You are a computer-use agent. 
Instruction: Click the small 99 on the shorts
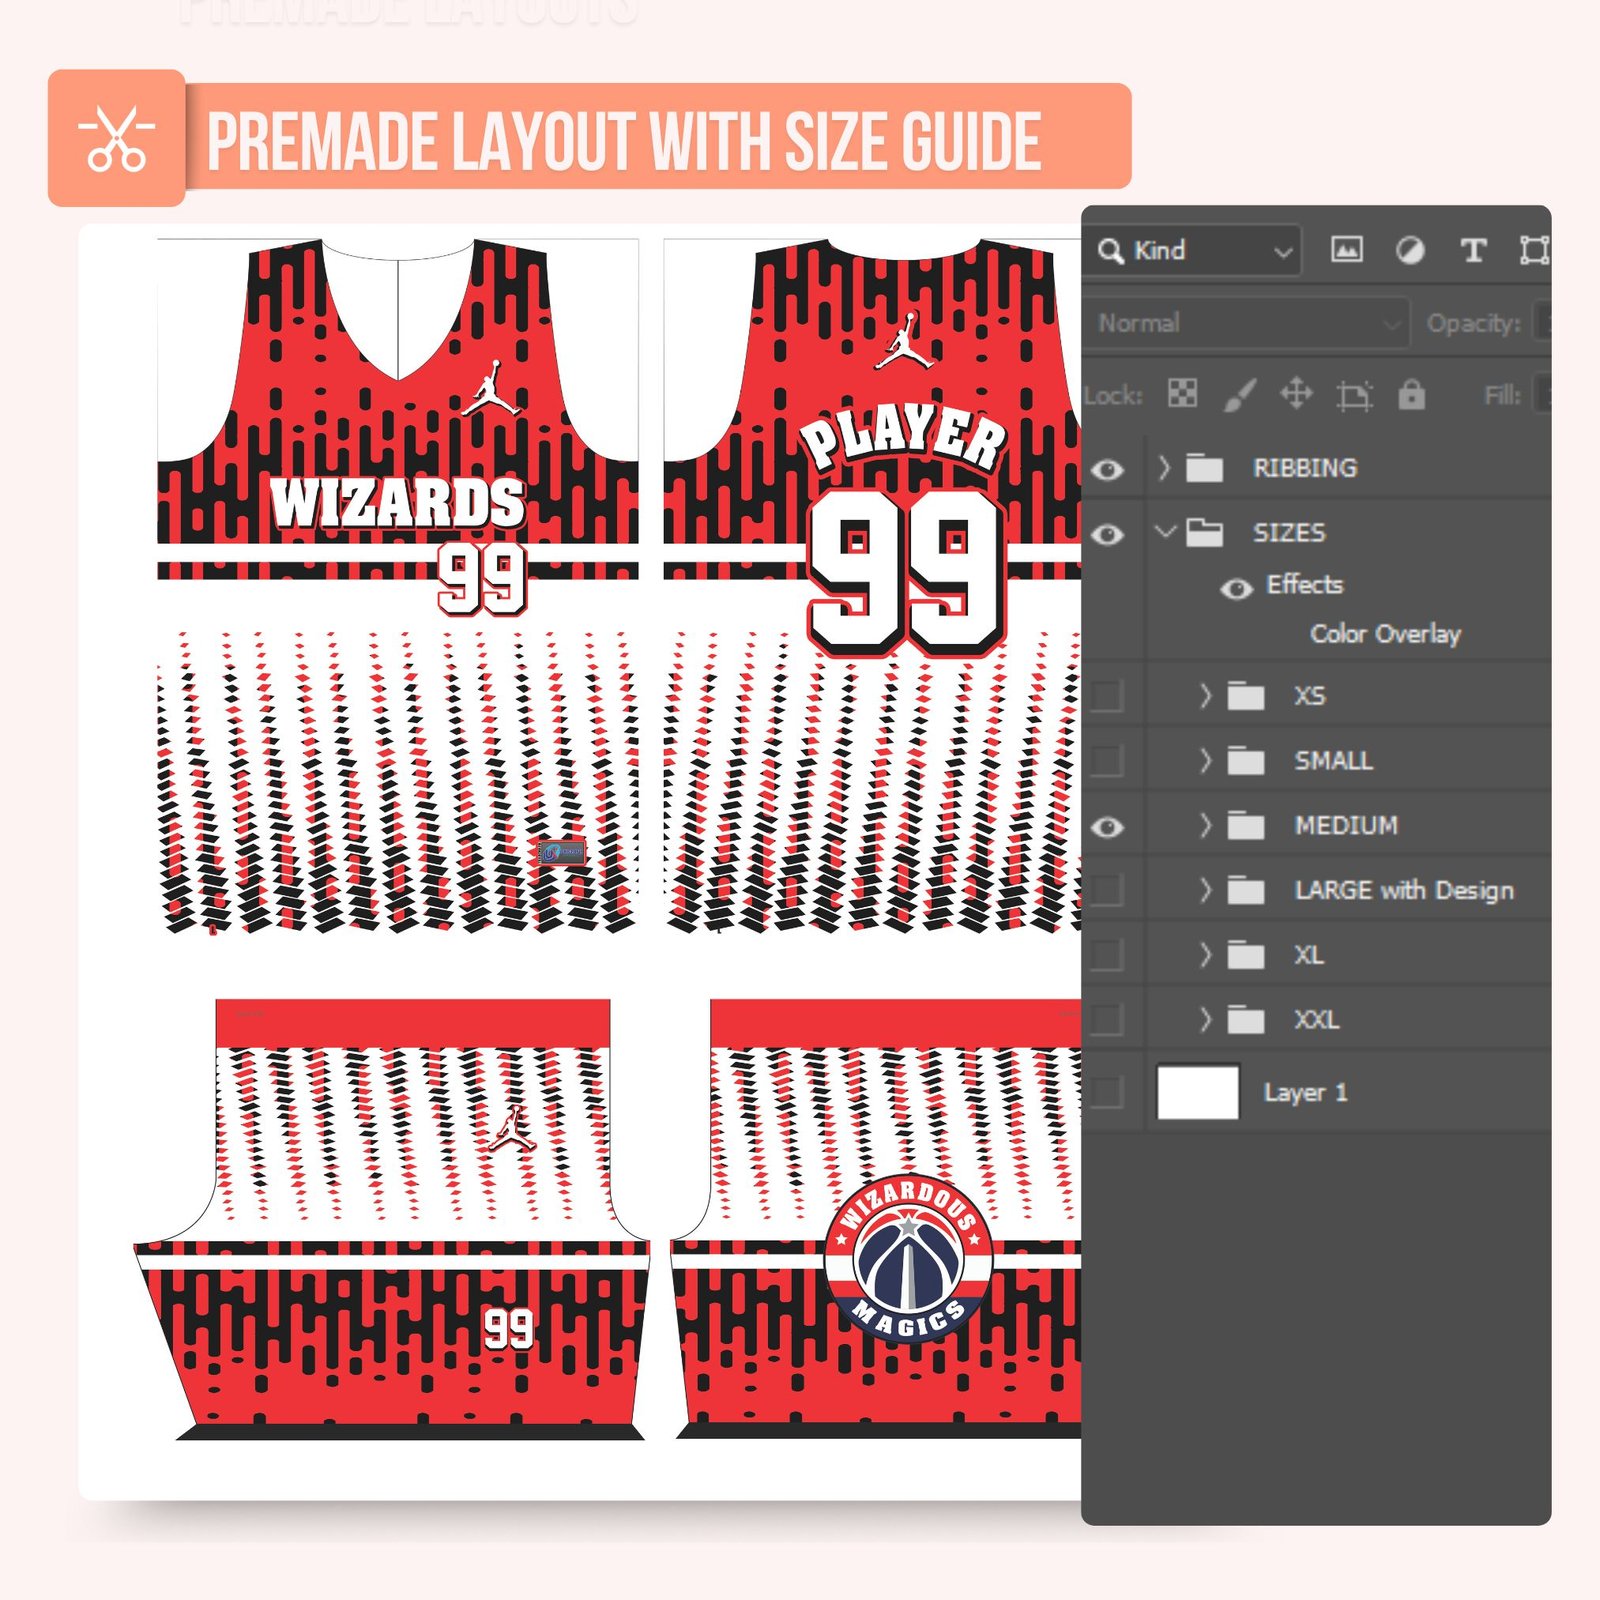[508, 1330]
